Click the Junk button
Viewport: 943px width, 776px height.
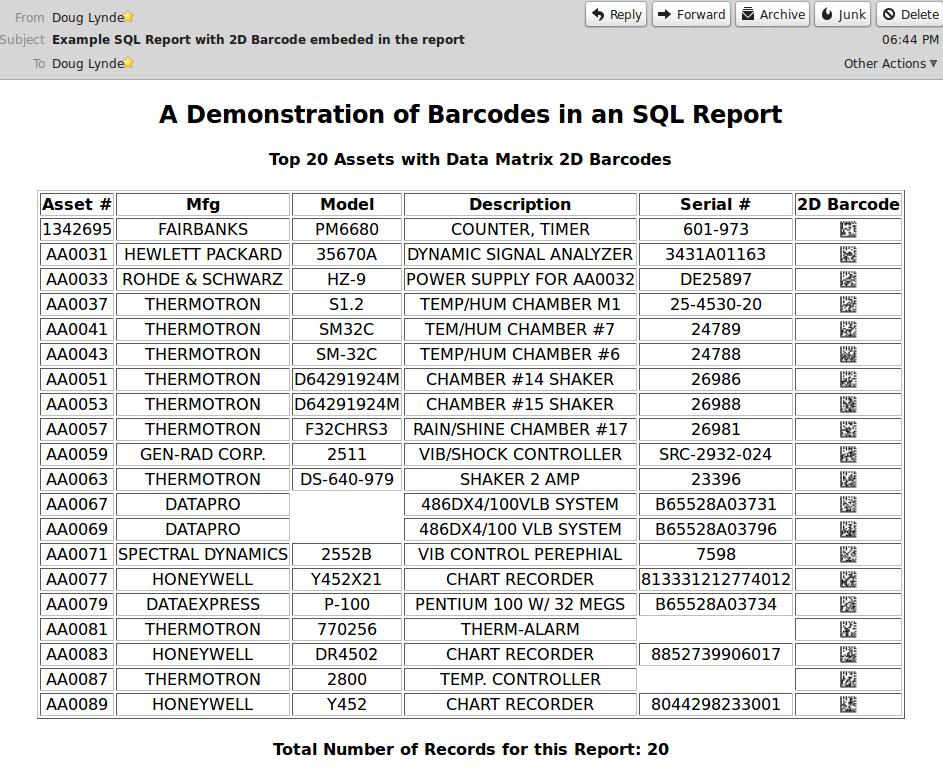click(x=842, y=14)
